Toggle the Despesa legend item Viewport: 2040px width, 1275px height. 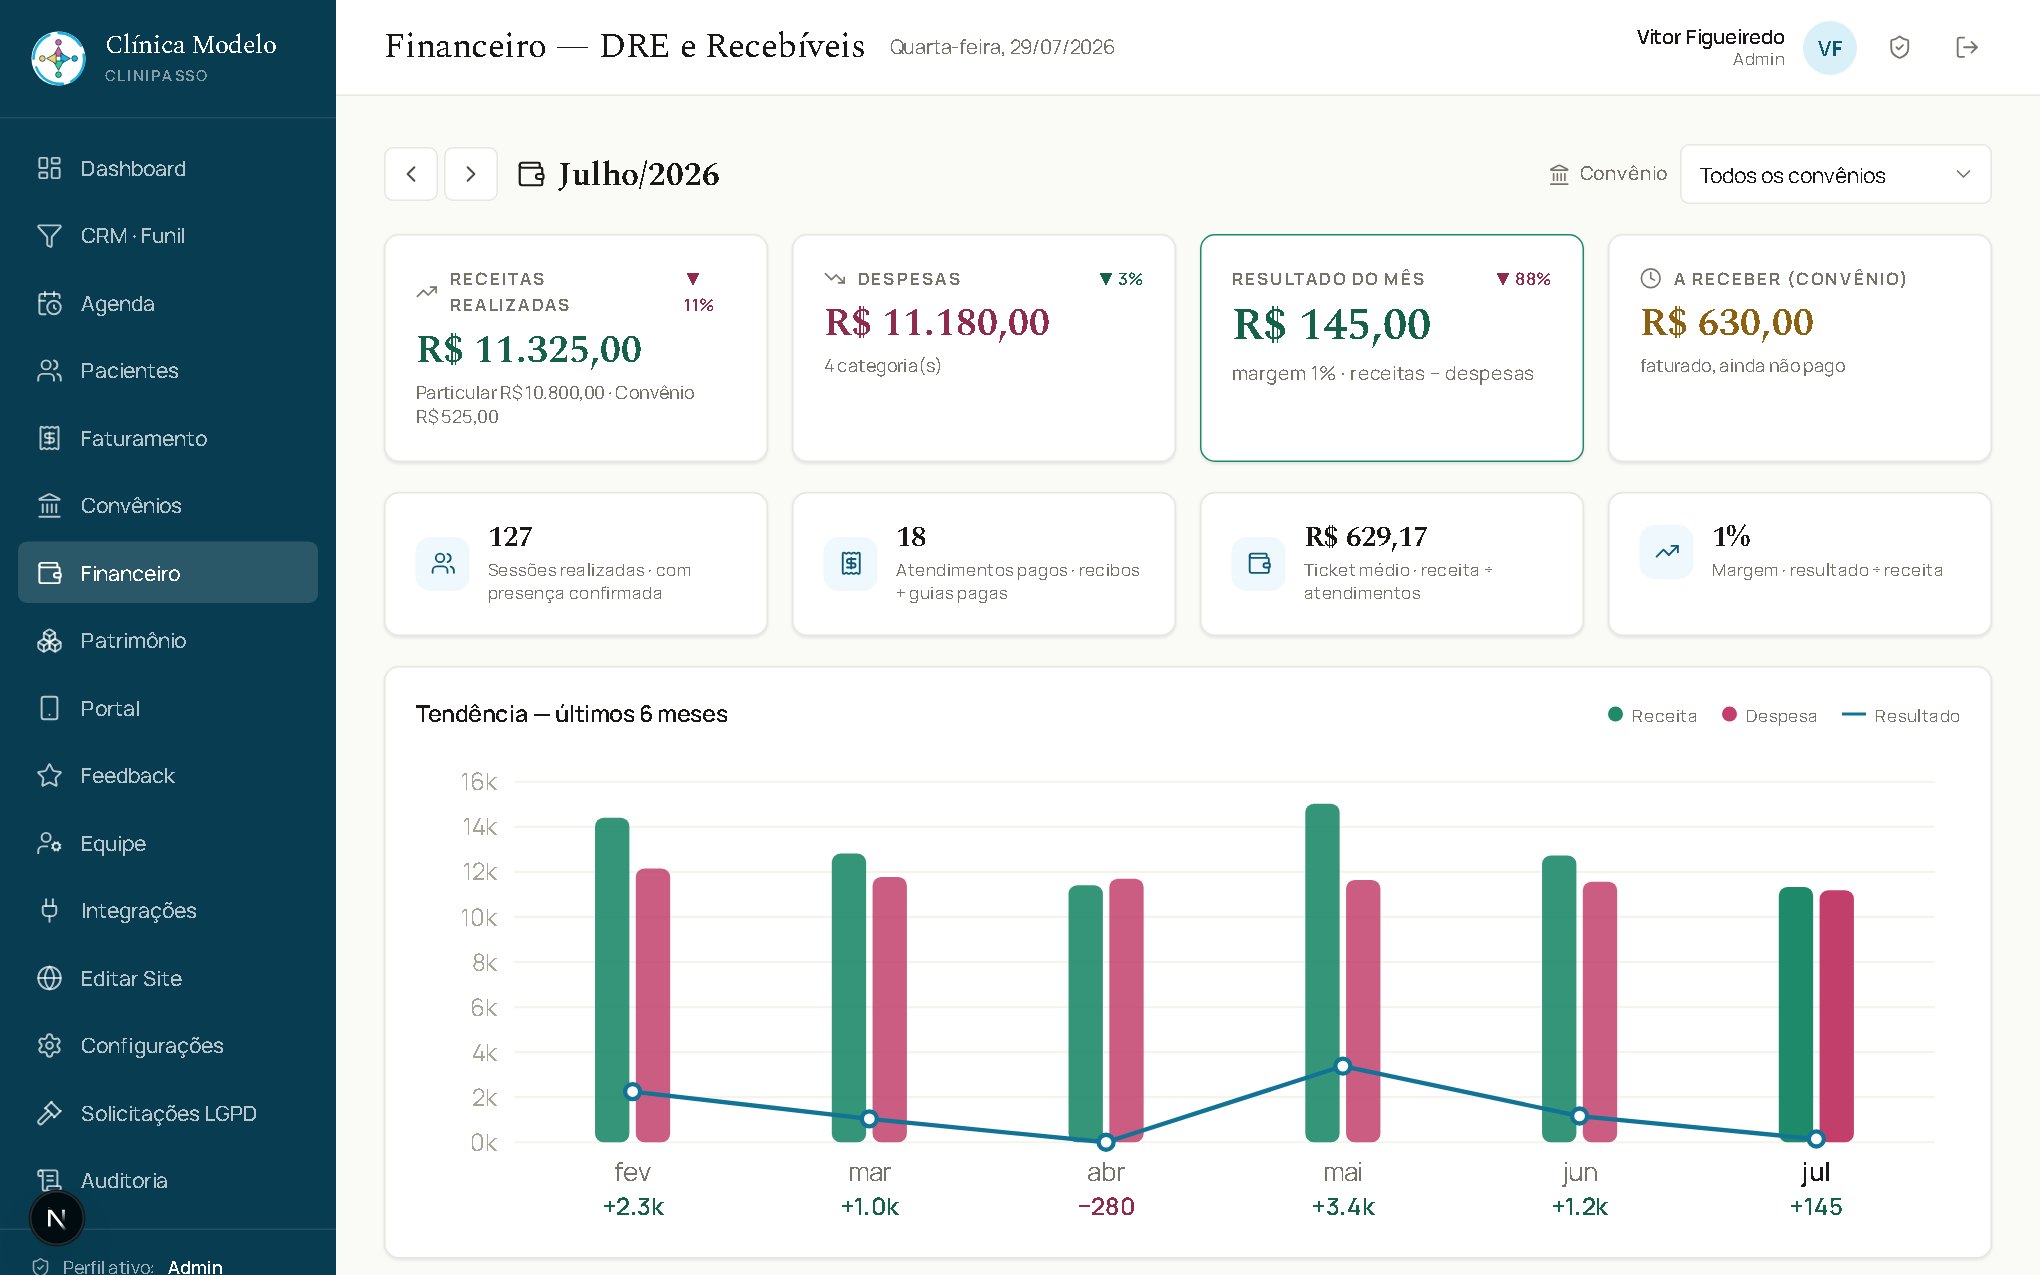point(1769,716)
